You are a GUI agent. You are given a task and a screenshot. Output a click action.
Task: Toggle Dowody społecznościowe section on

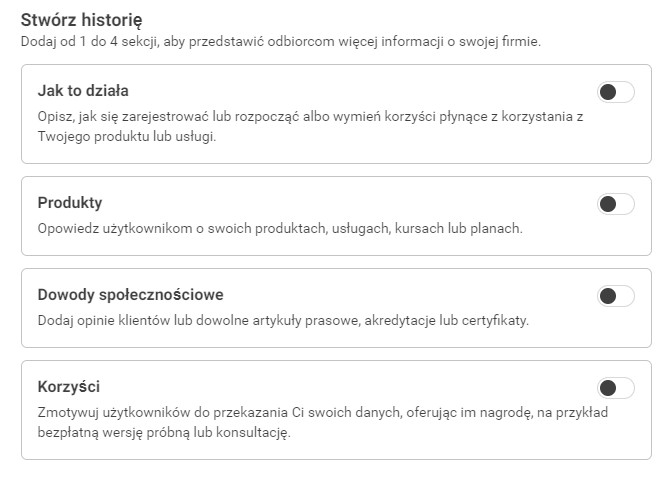coord(615,296)
